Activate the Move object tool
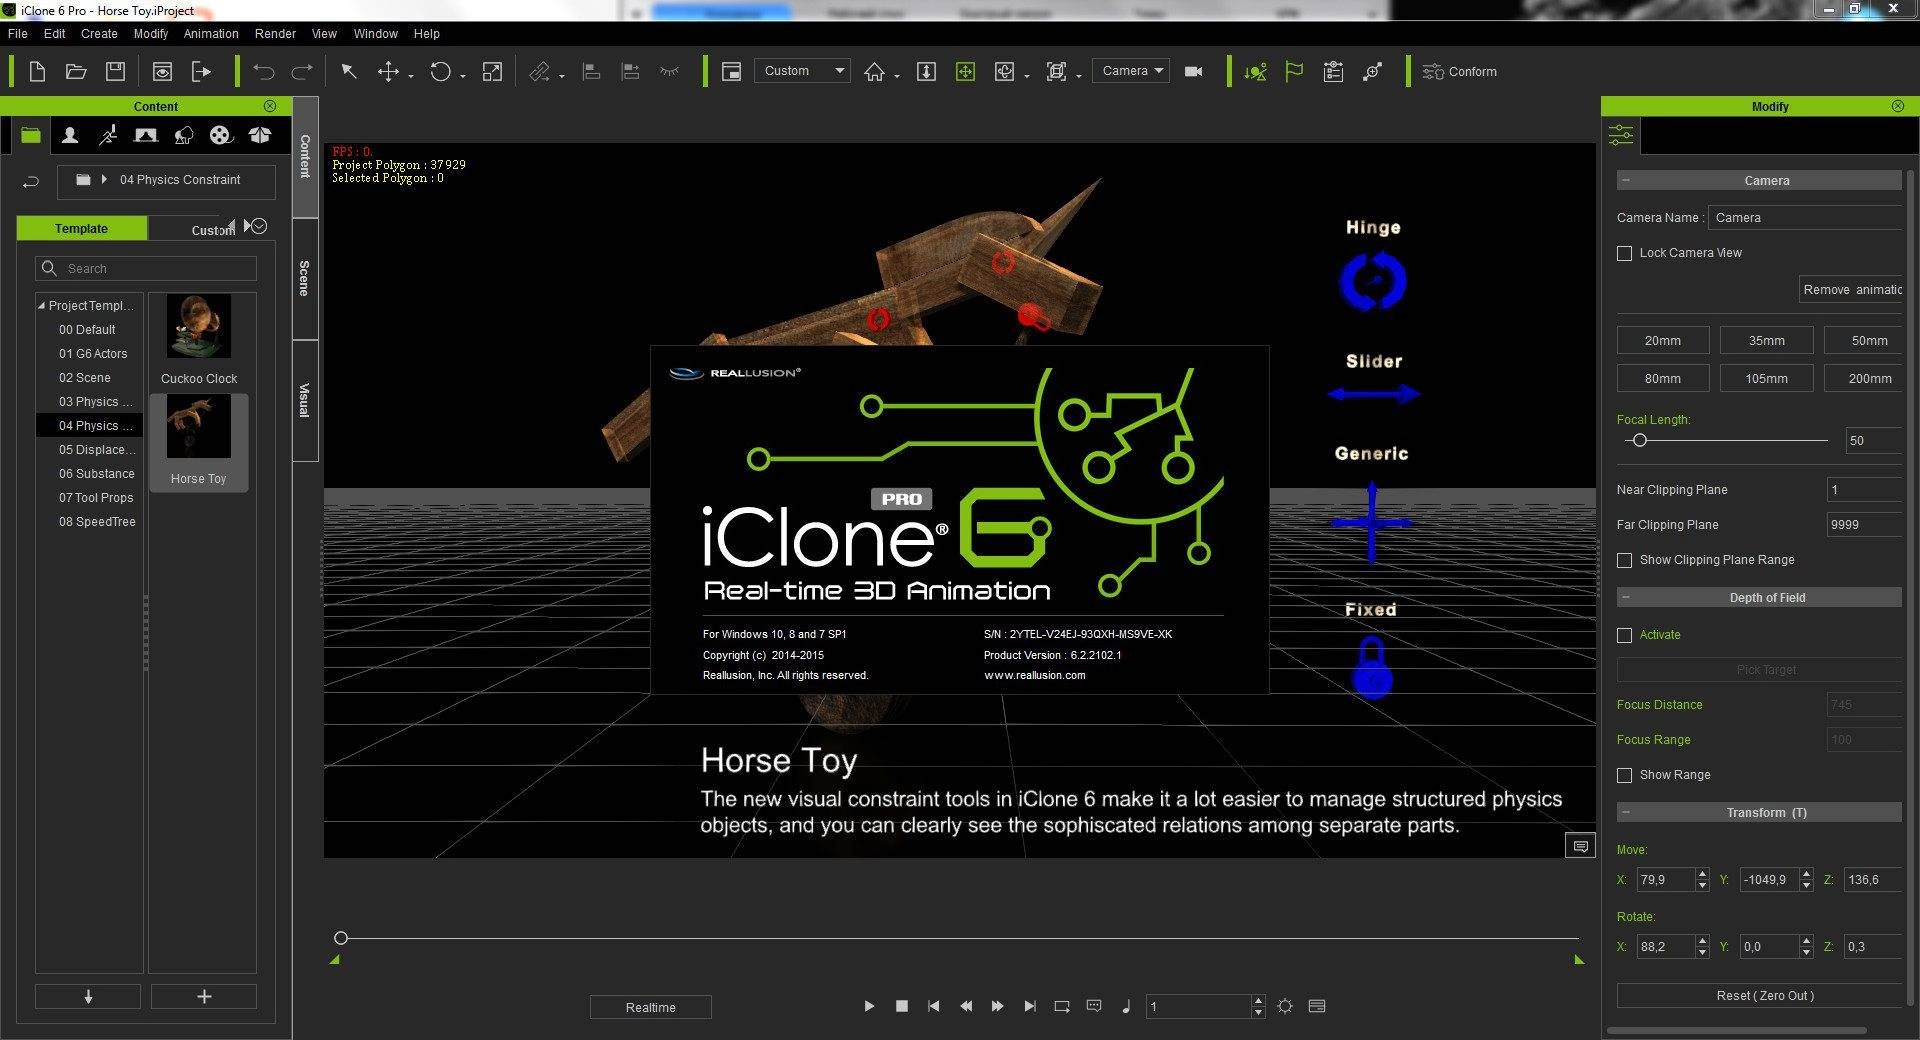1920x1040 pixels. pyautogui.click(x=388, y=71)
